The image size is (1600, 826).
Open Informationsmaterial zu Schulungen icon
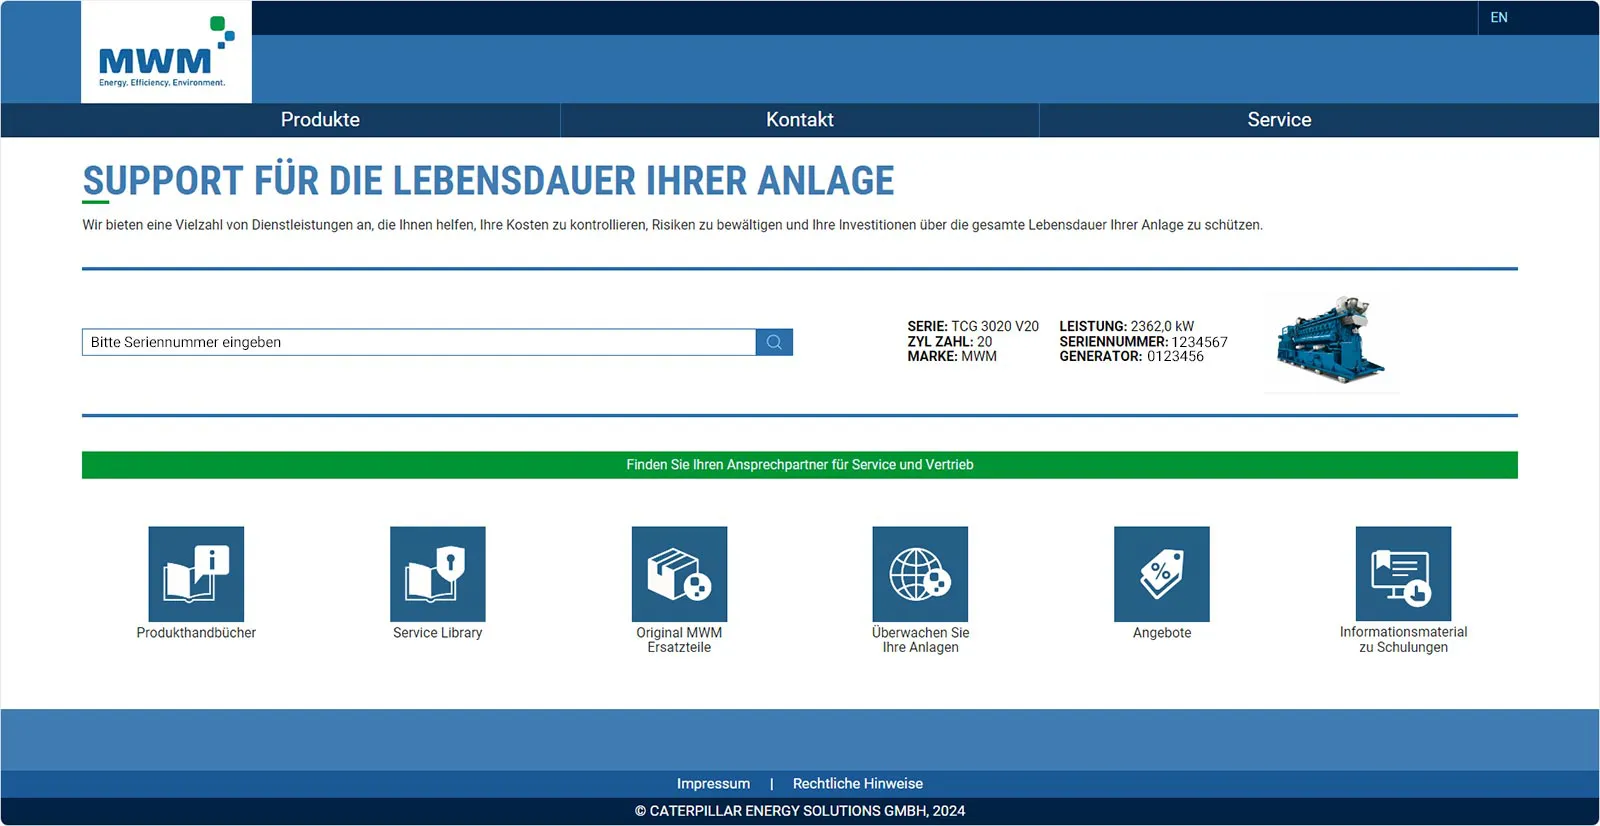pyautogui.click(x=1403, y=574)
